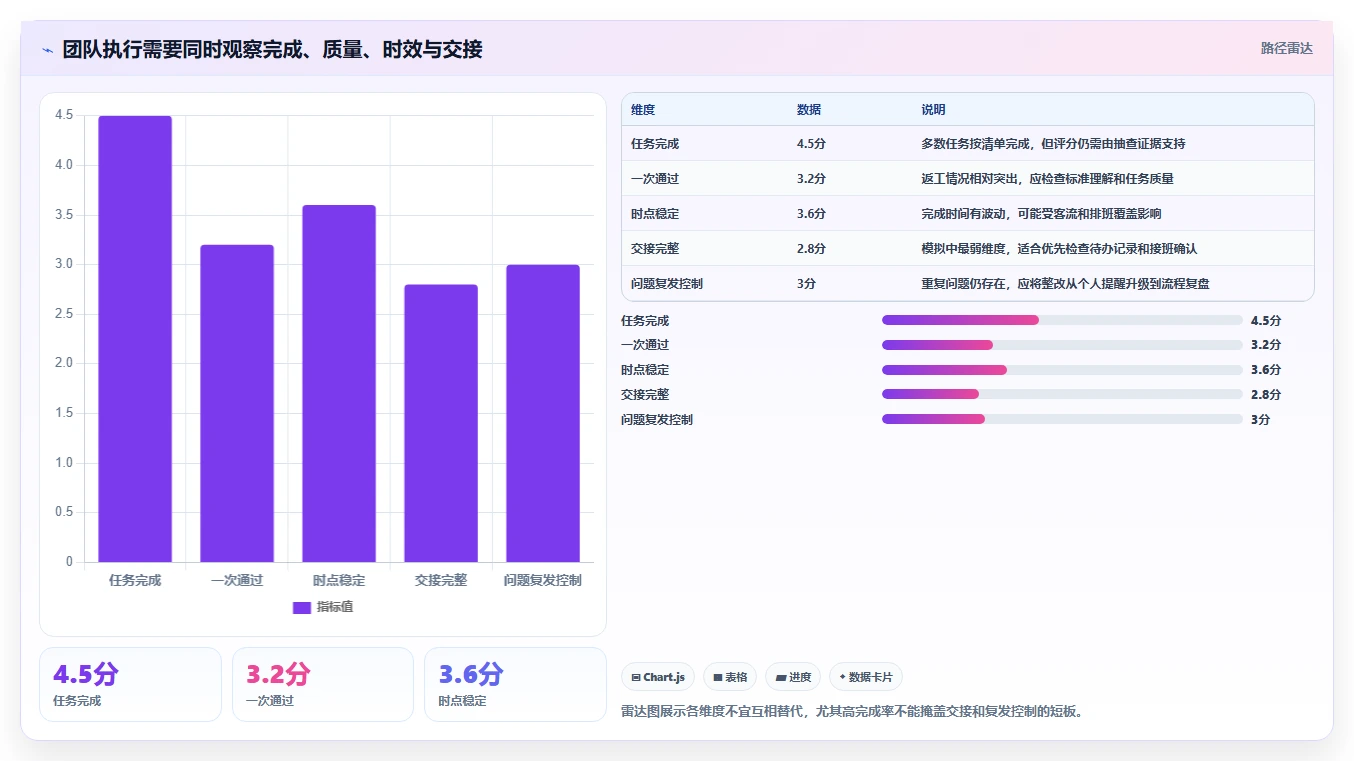Click the 一次通过 x-axis label under the chart

[x=237, y=581]
